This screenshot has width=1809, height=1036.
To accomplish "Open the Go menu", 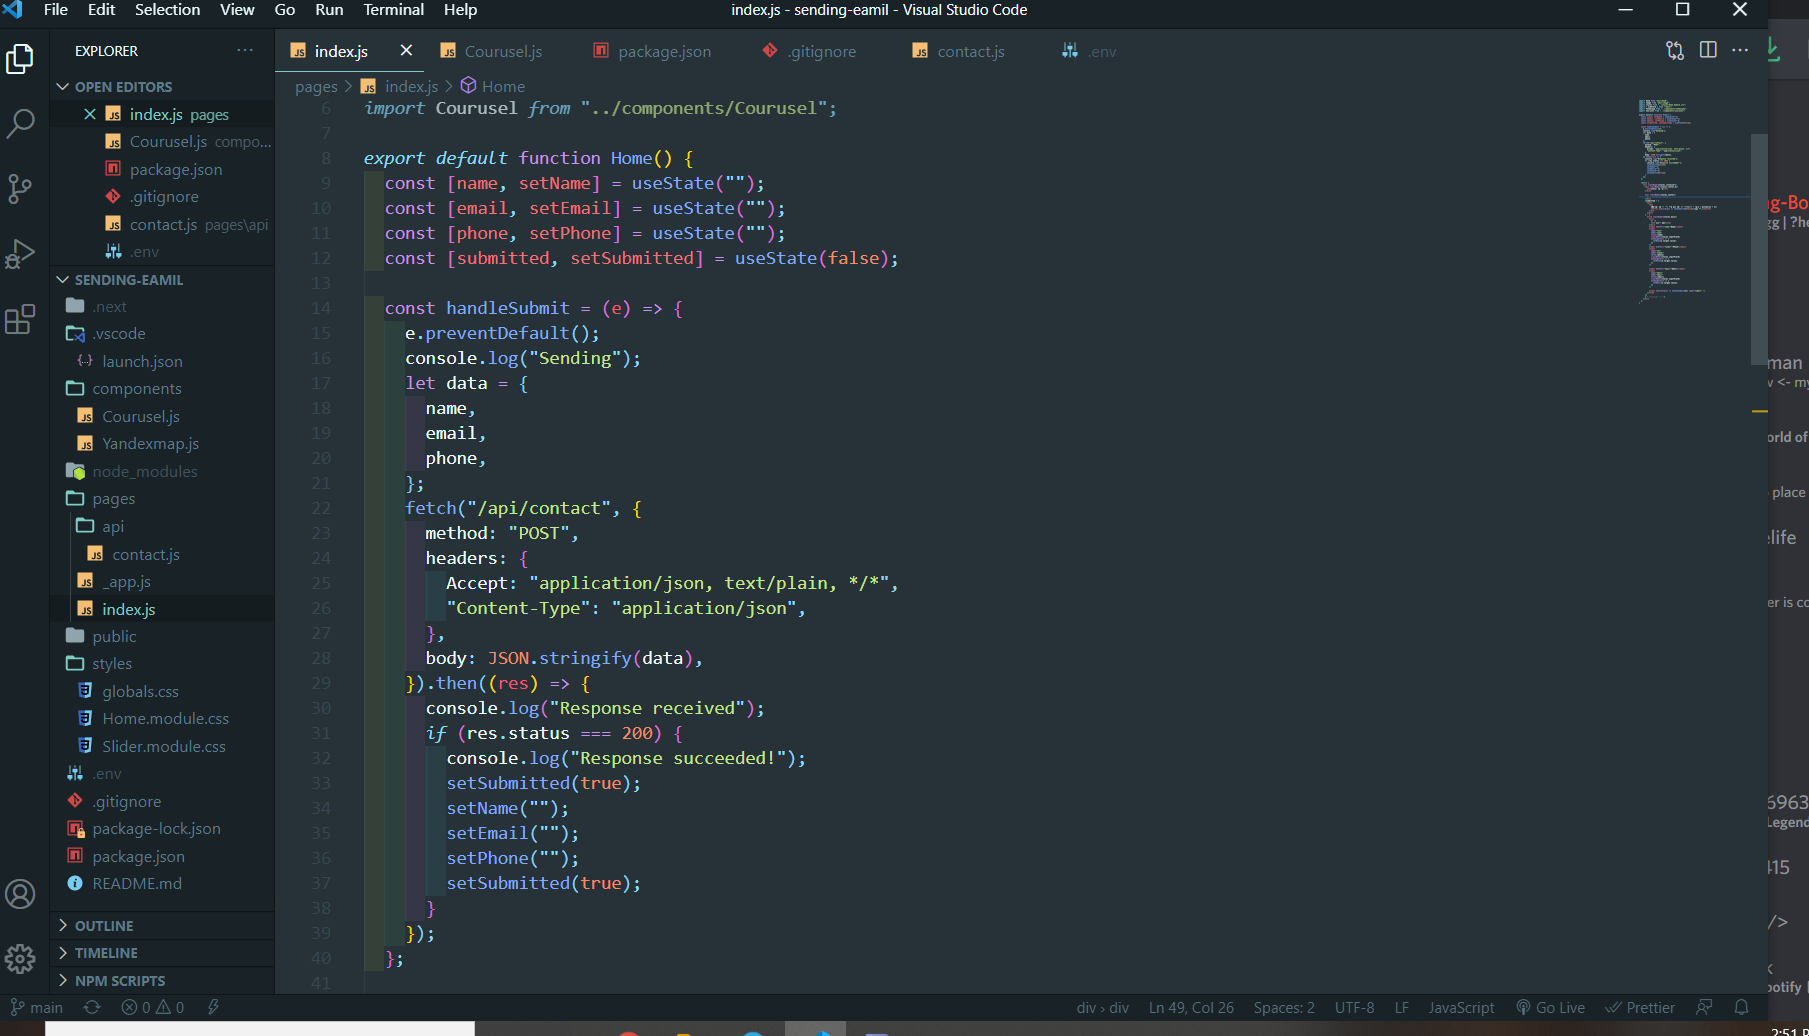I will click(x=285, y=10).
